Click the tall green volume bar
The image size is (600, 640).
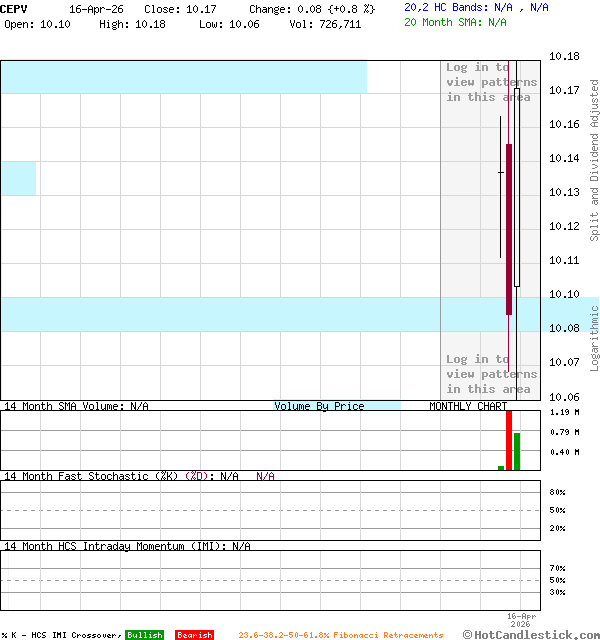tap(517, 451)
